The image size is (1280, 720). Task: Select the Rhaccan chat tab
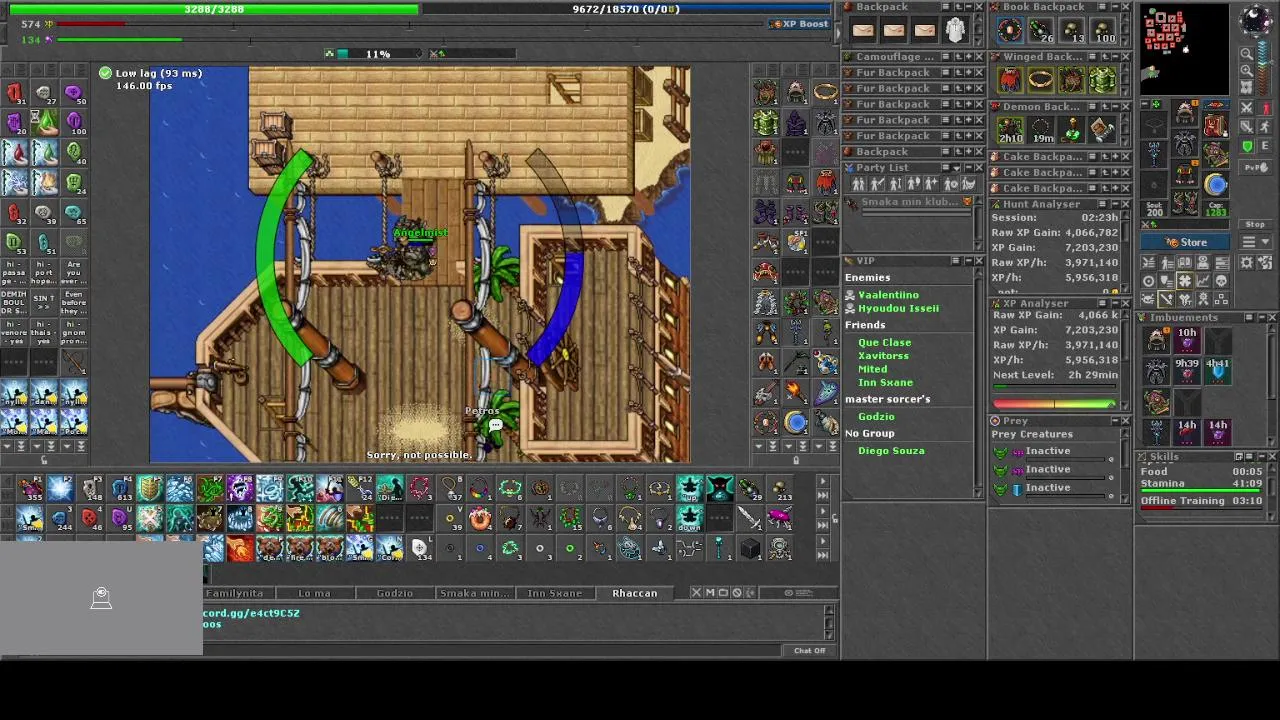click(x=635, y=593)
